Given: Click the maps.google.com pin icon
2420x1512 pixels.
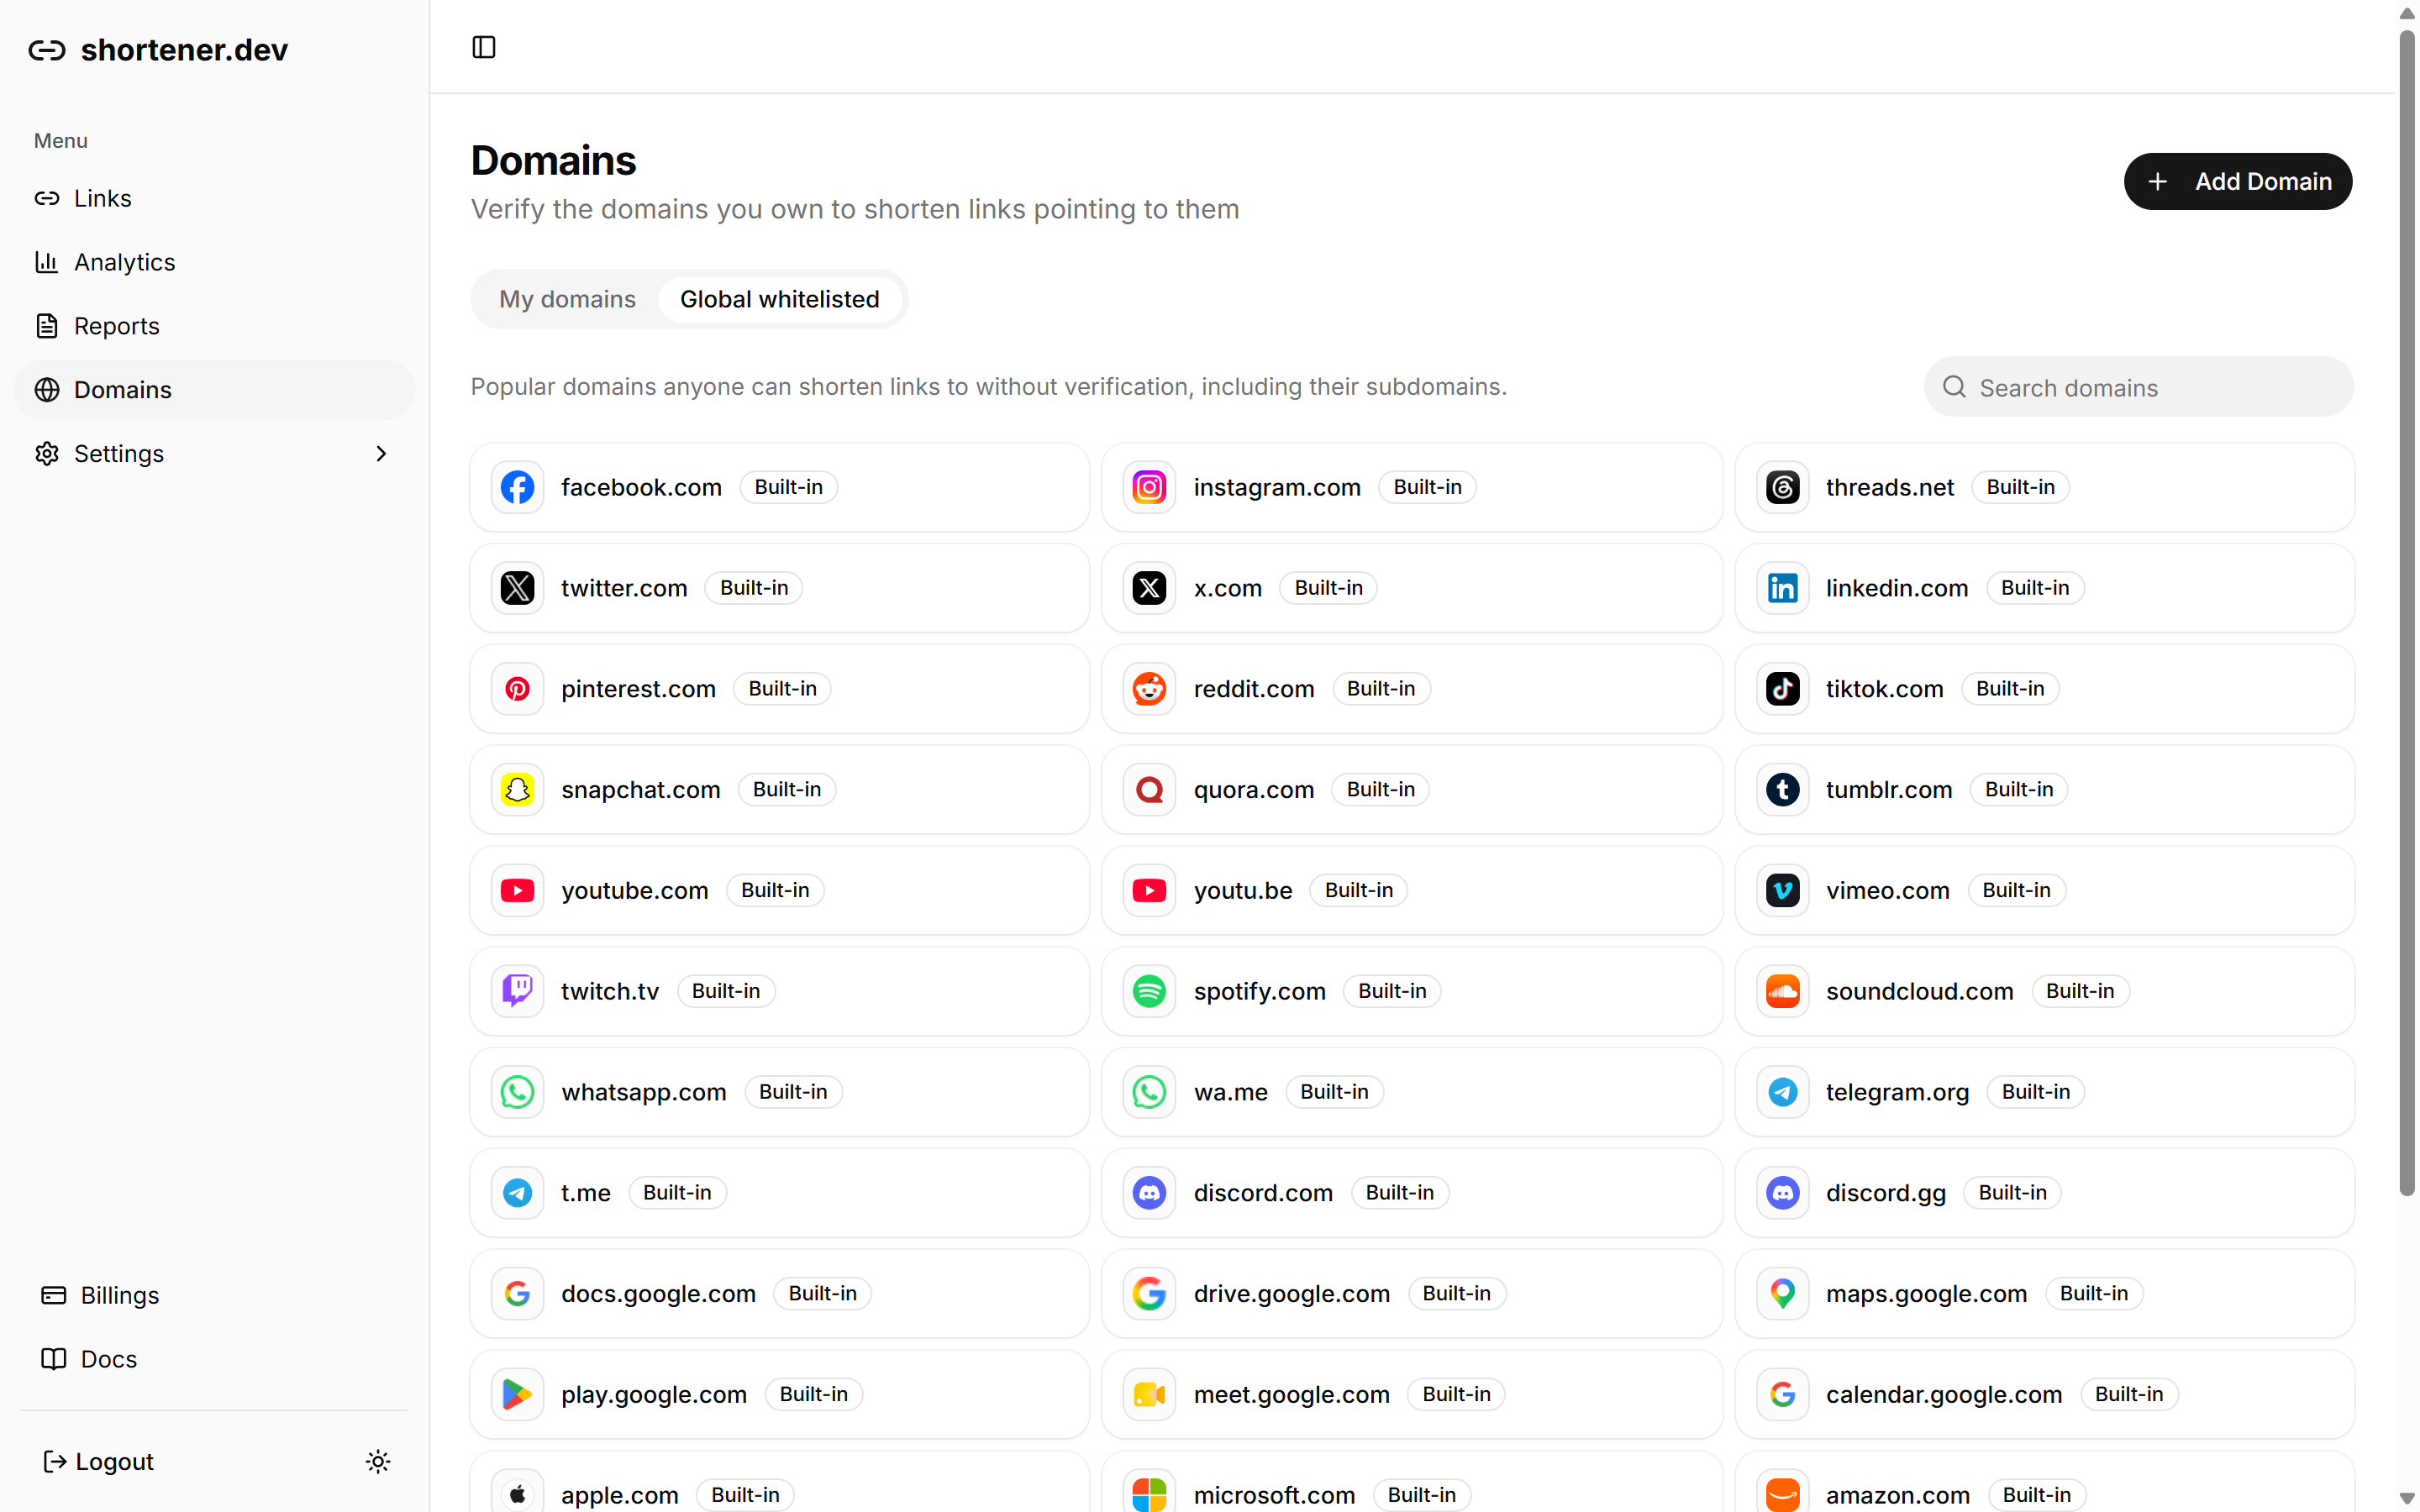Looking at the screenshot, I should (1782, 1294).
